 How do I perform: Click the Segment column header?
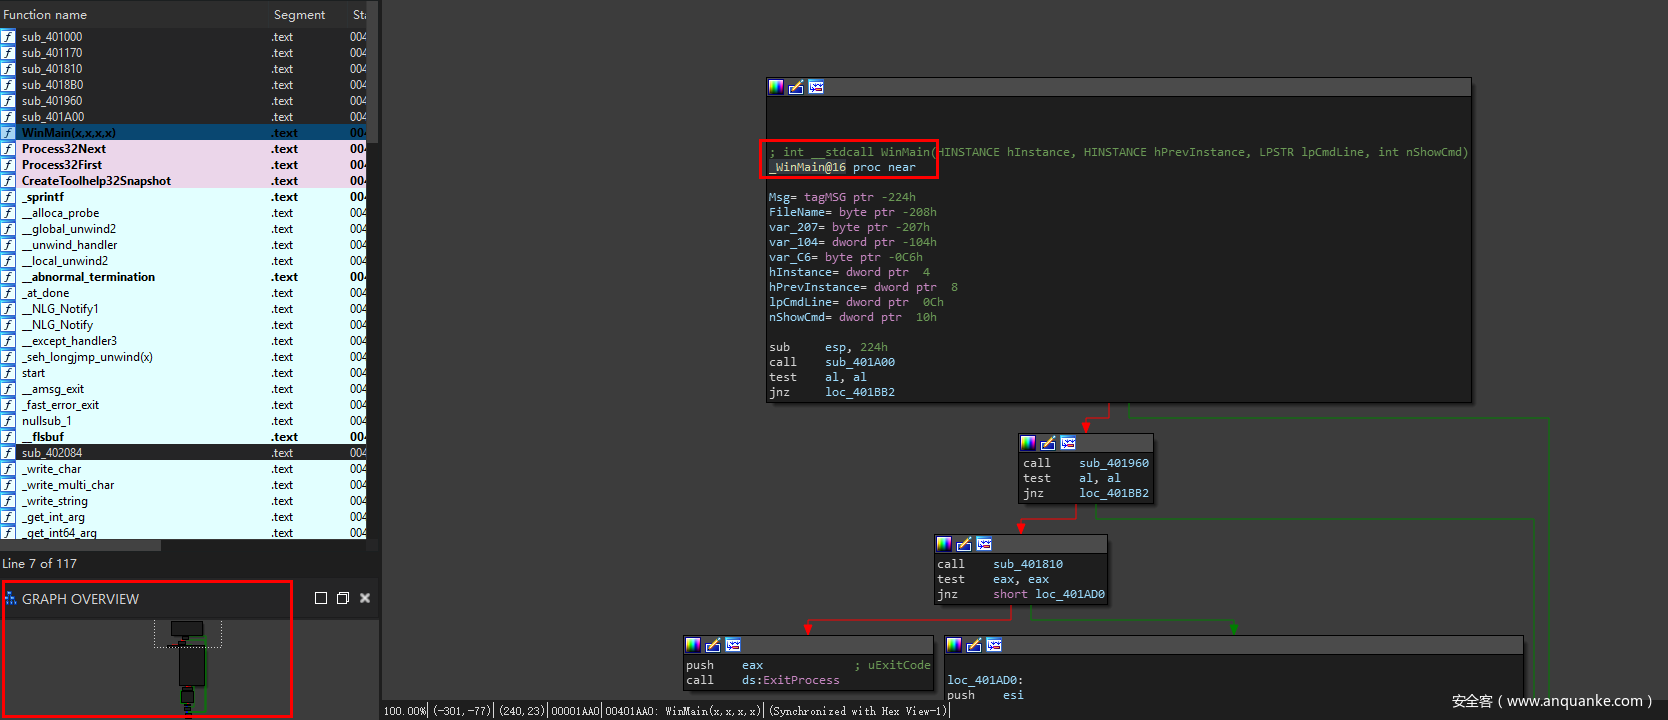(299, 15)
